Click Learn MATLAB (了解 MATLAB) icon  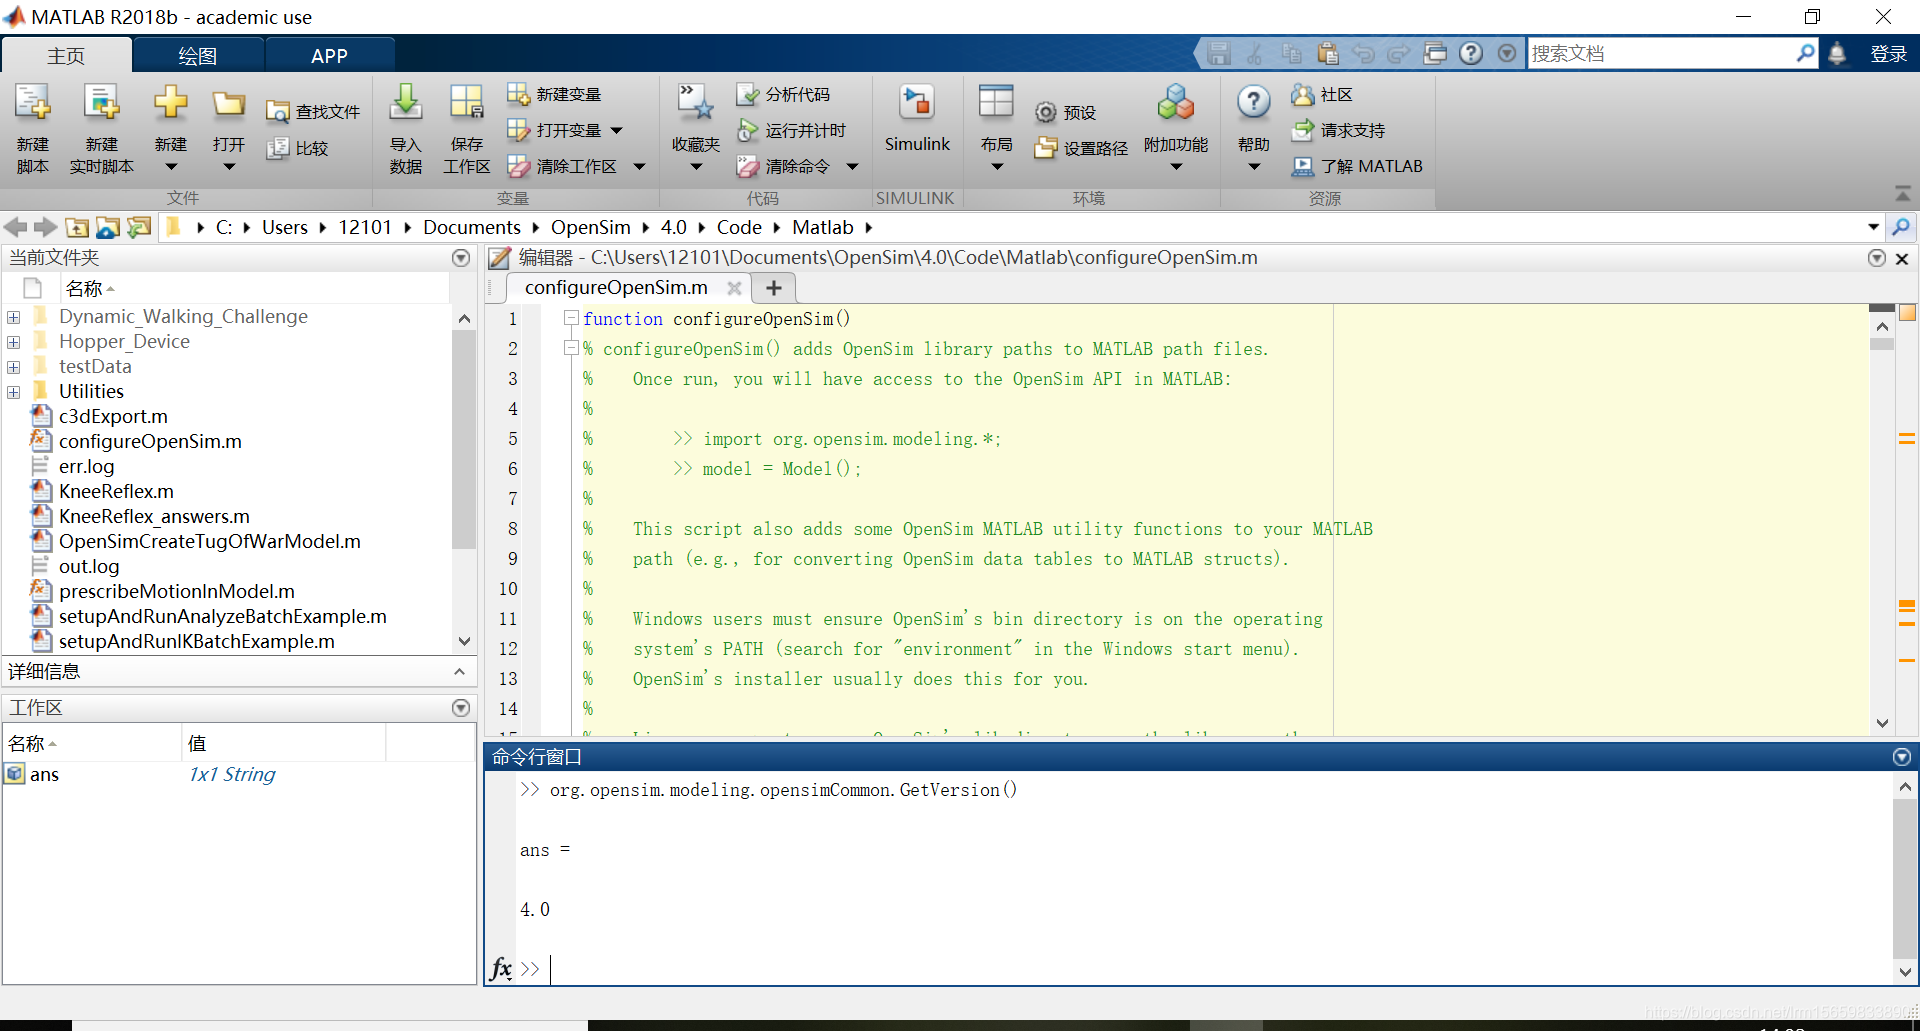tap(1302, 166)
